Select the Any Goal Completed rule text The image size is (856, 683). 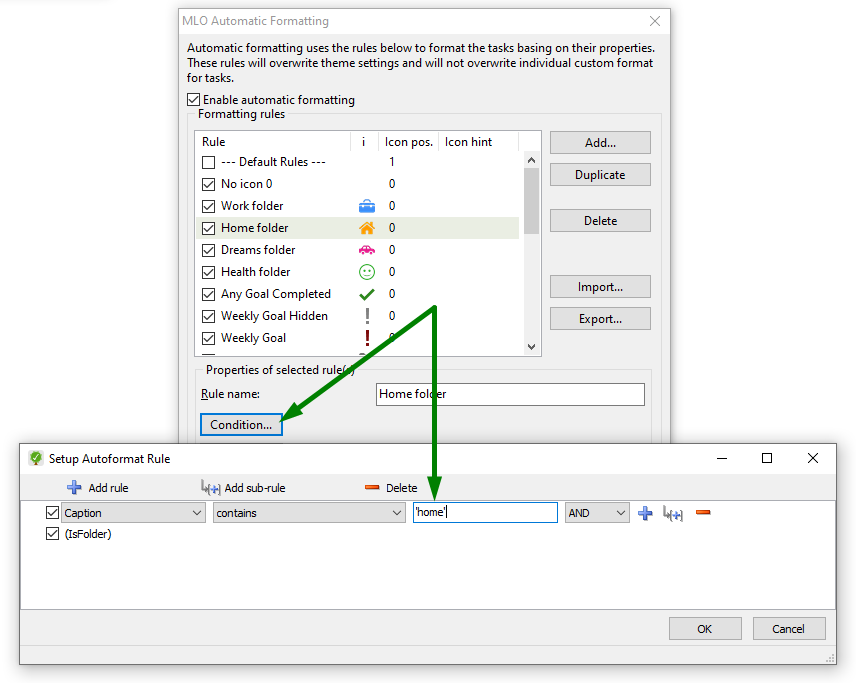click(276, 294)
